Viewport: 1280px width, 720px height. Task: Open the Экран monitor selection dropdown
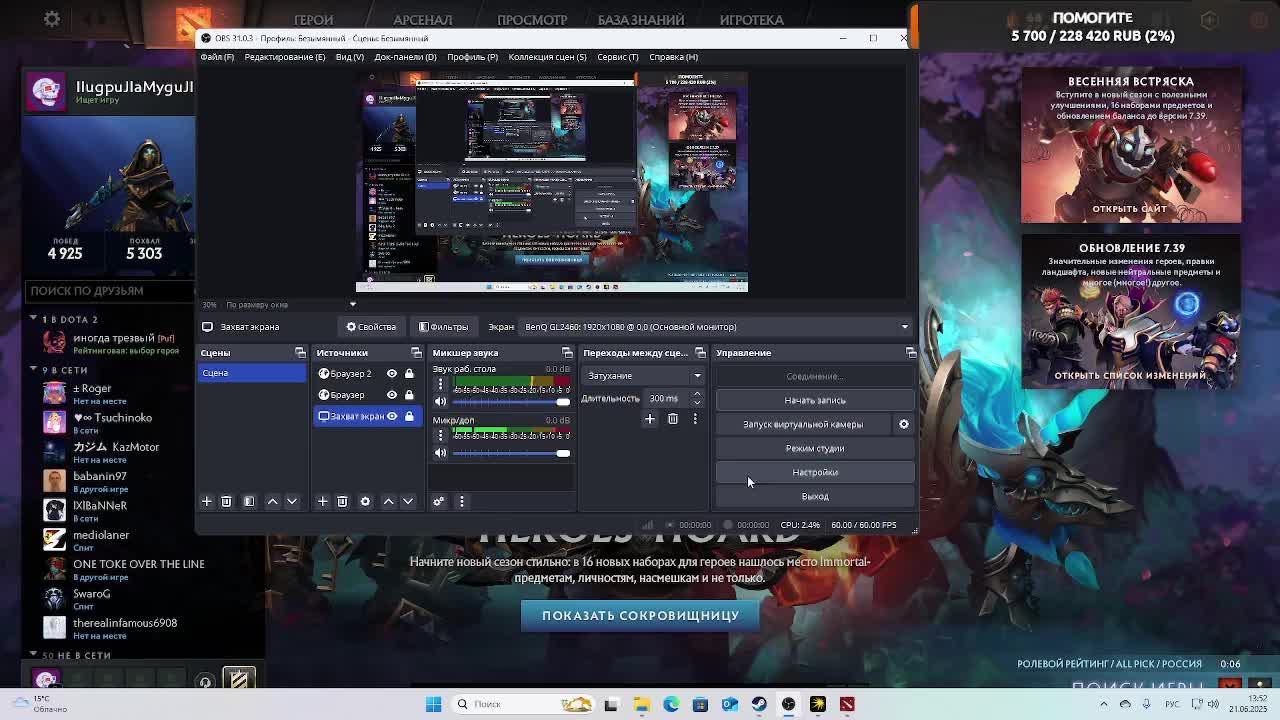(x=716, y=327)
